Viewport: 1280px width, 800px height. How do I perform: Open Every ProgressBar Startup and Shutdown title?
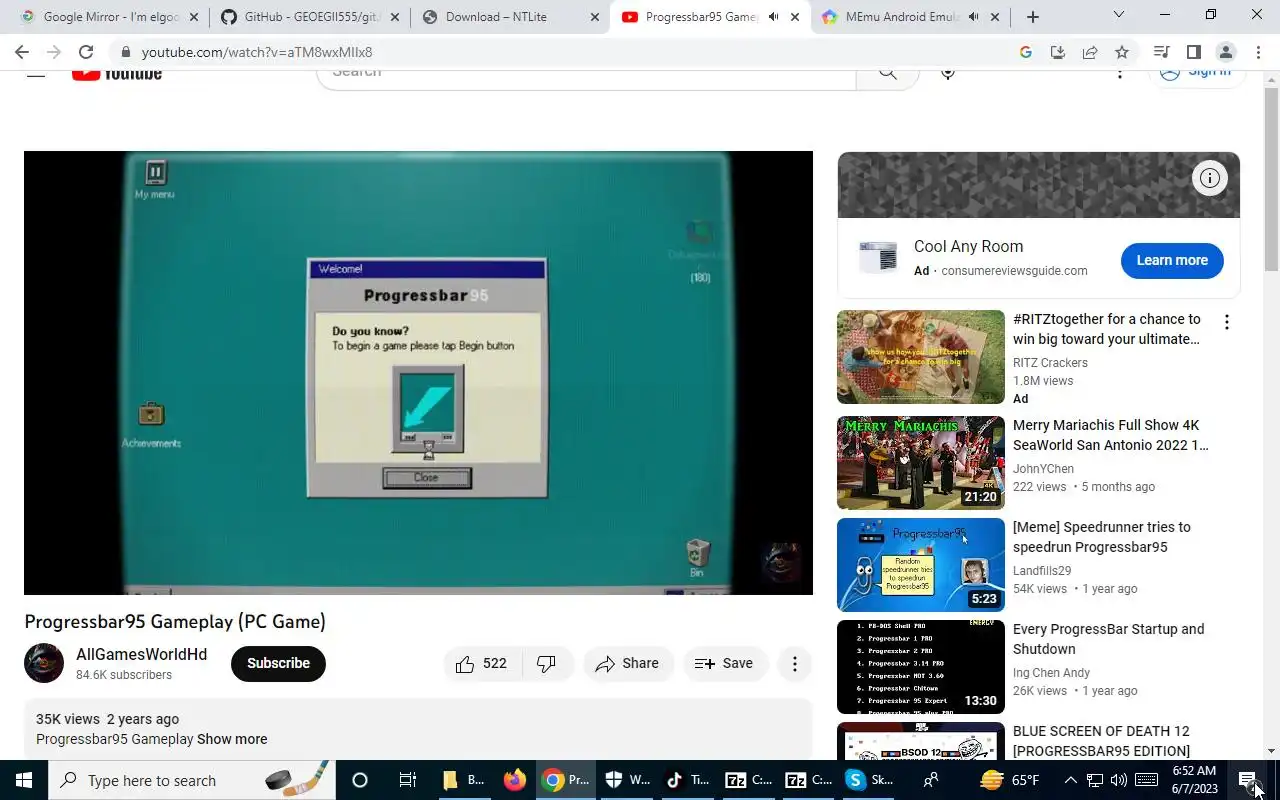click(x=1109, y=639)
